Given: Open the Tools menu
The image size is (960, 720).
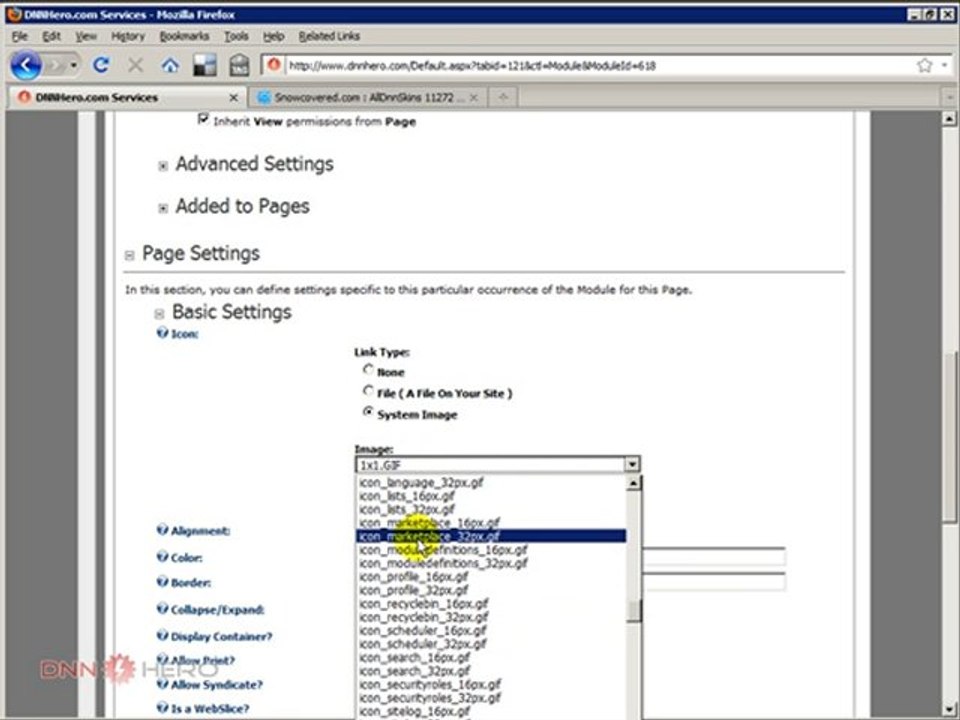Looking at the screenshot, I should (x=236, y=36).
